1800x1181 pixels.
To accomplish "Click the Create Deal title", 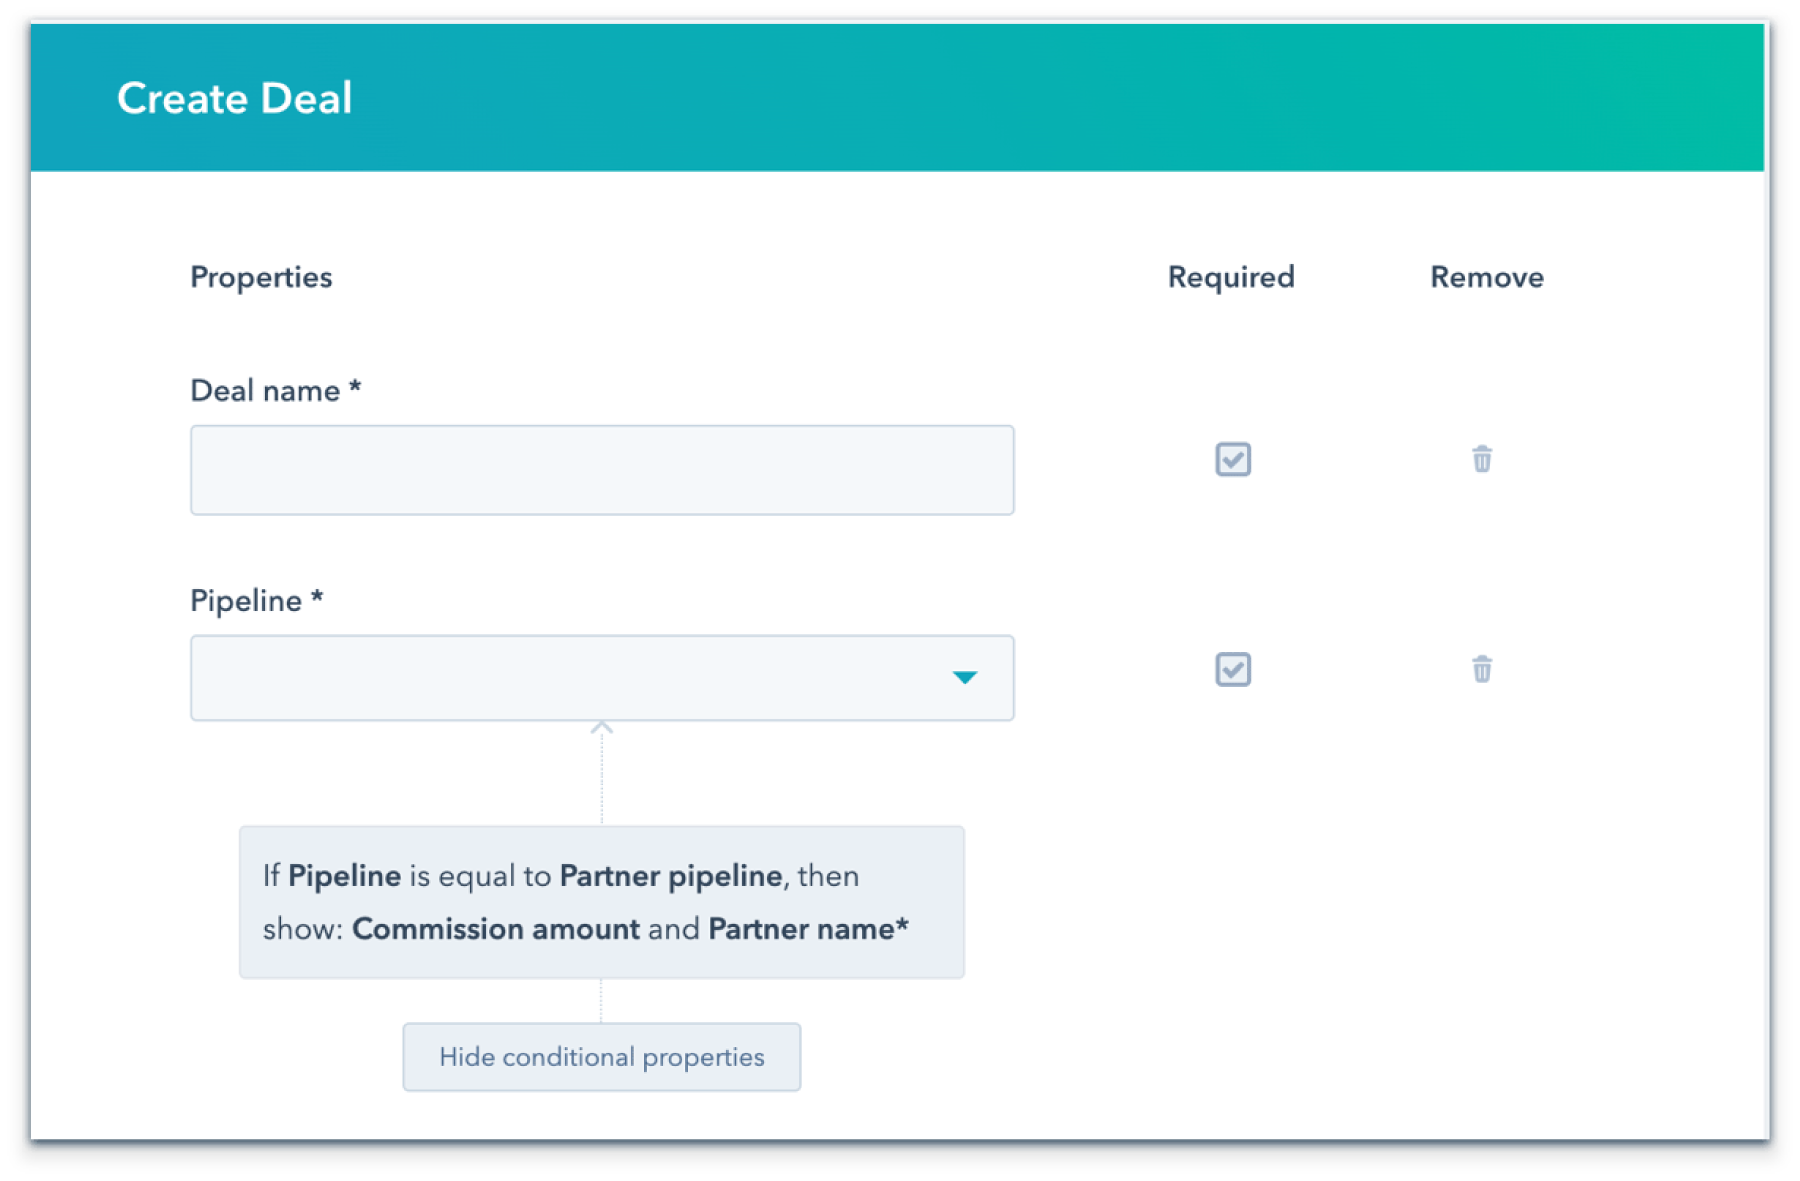I will 234,98.
